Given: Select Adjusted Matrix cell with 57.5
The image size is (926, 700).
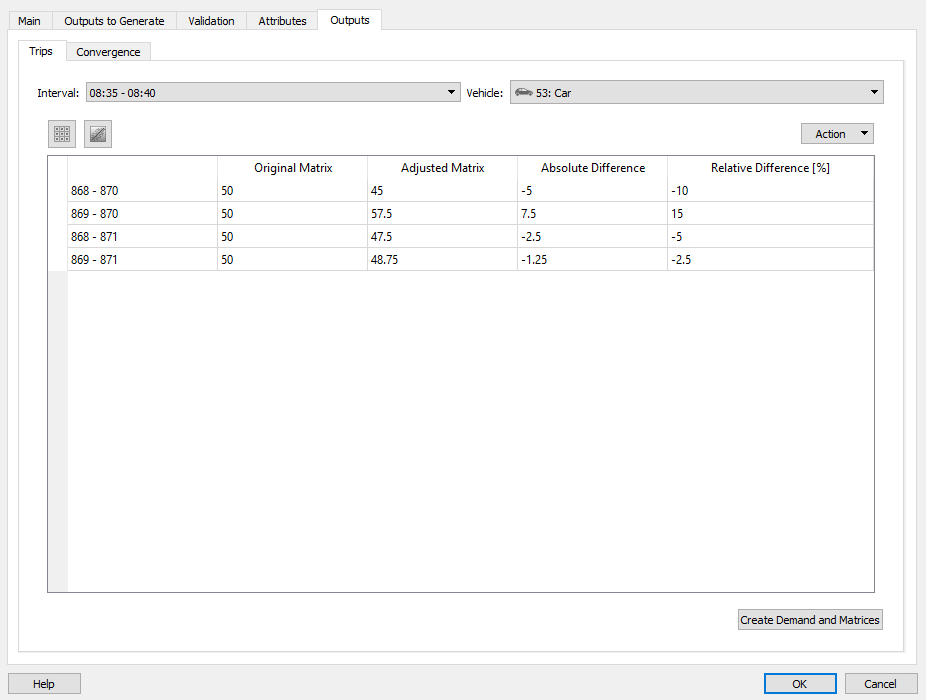Looking at the screenshot, I should (x=441, y=214).
